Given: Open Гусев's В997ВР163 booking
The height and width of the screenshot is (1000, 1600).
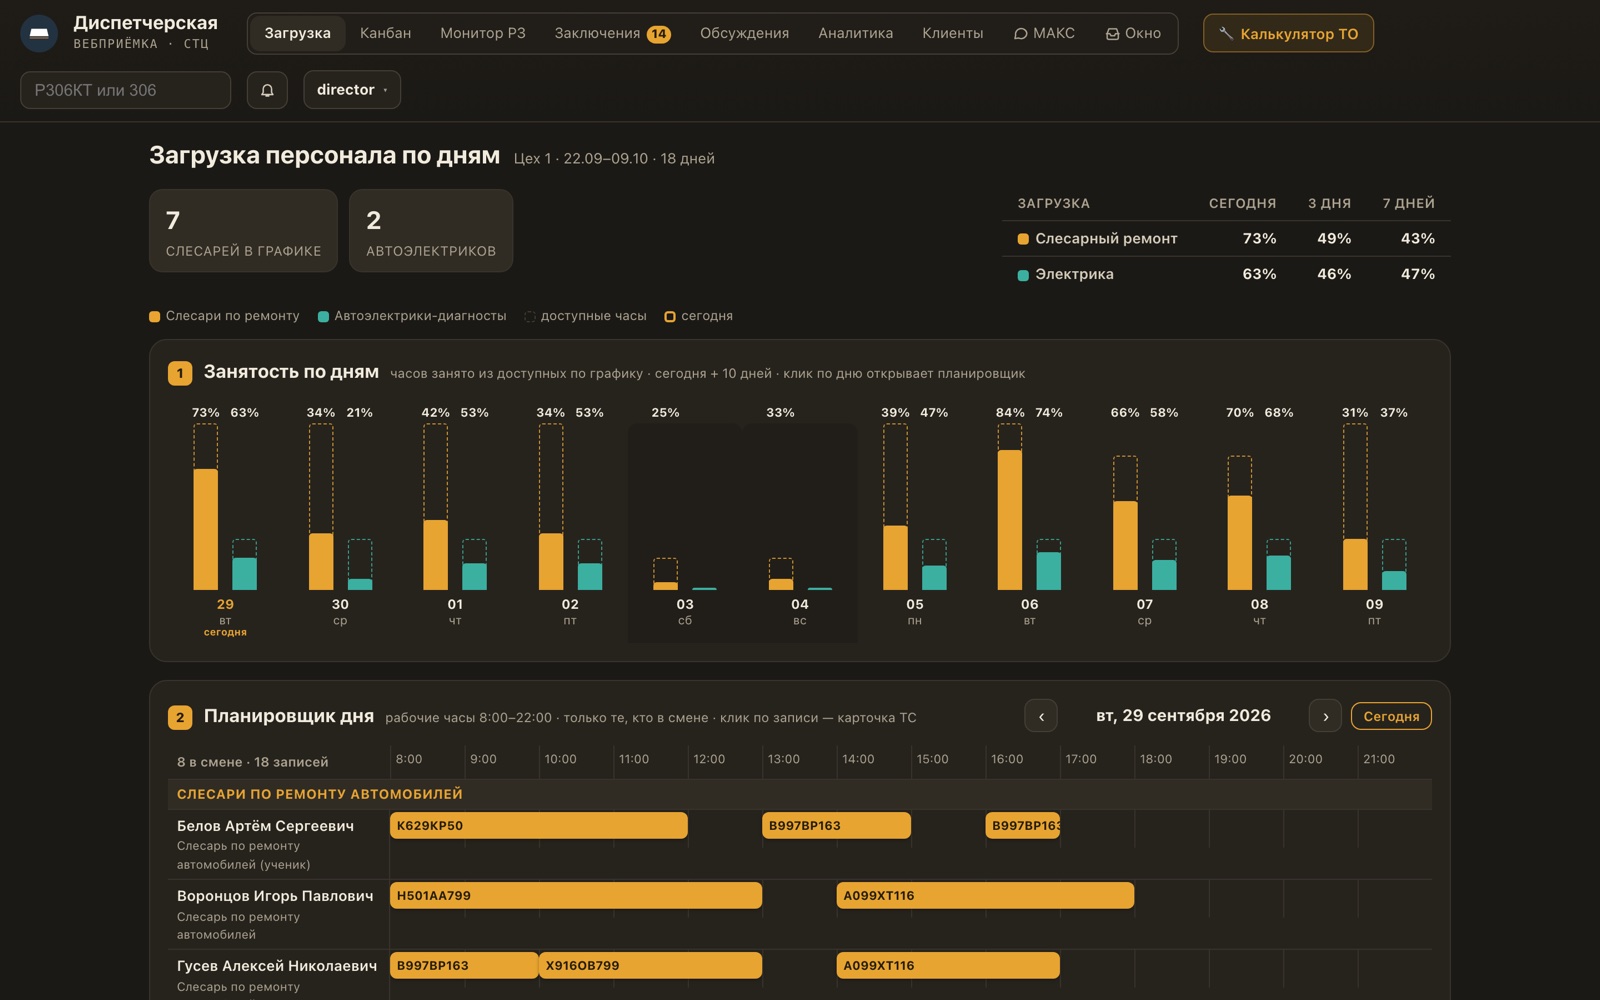Looking at the screenshot, I should point(464,965).
